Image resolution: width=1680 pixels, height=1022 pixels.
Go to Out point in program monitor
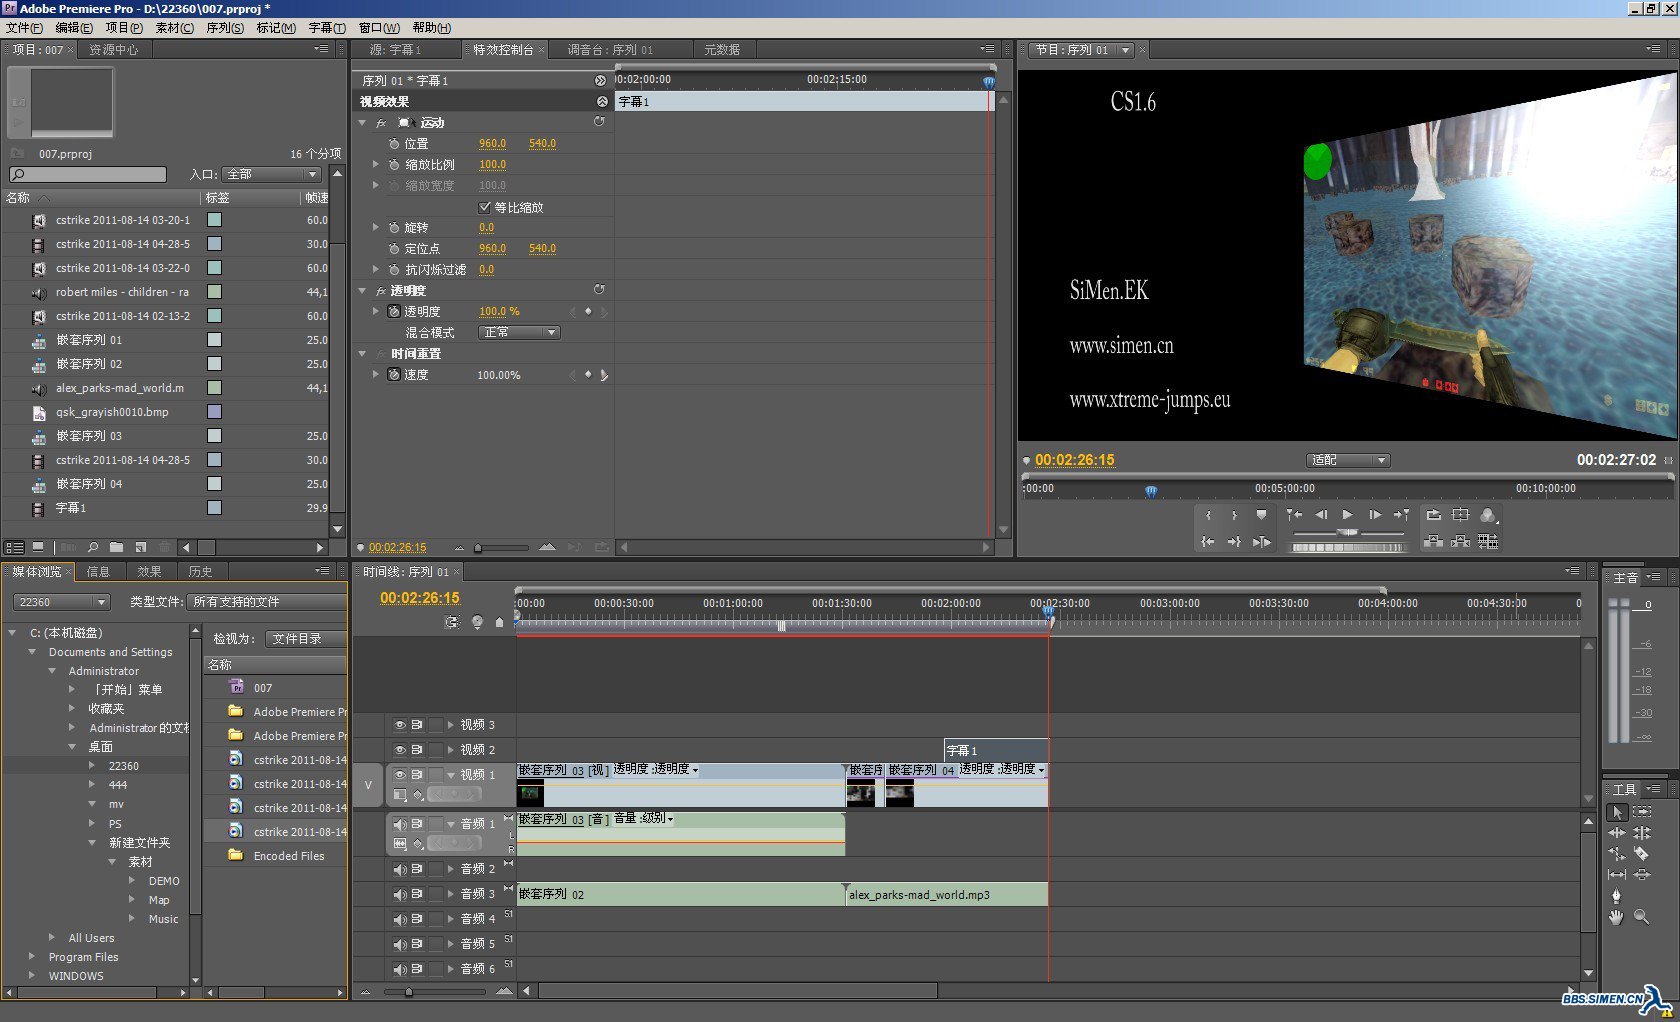pos(1235,542)
